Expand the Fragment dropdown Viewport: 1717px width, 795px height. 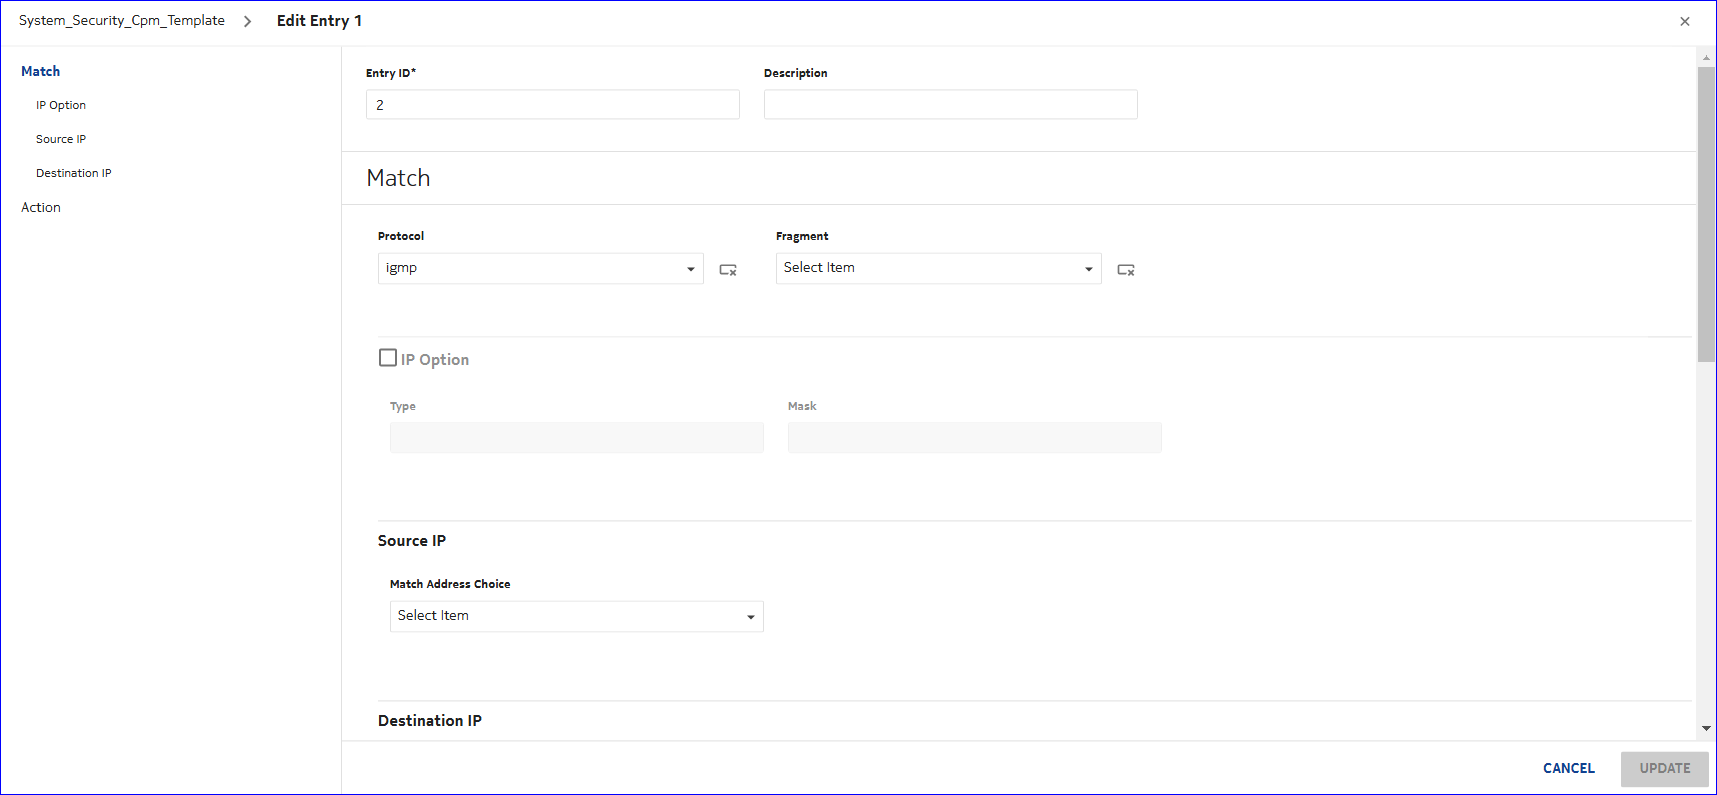[x=938, y=268]
